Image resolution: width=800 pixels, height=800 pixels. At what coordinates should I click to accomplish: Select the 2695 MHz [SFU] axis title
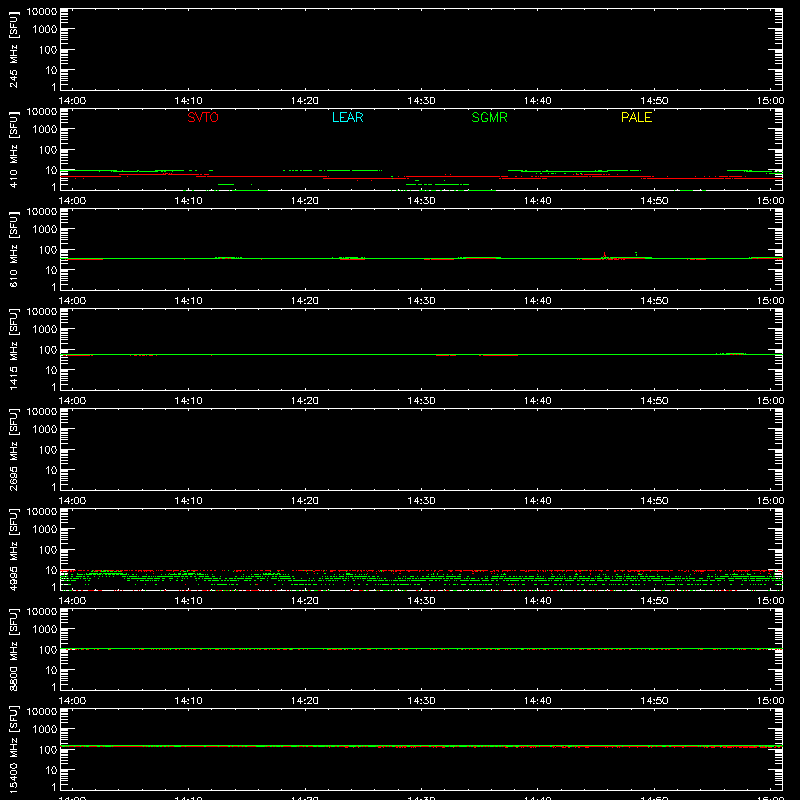13,449
